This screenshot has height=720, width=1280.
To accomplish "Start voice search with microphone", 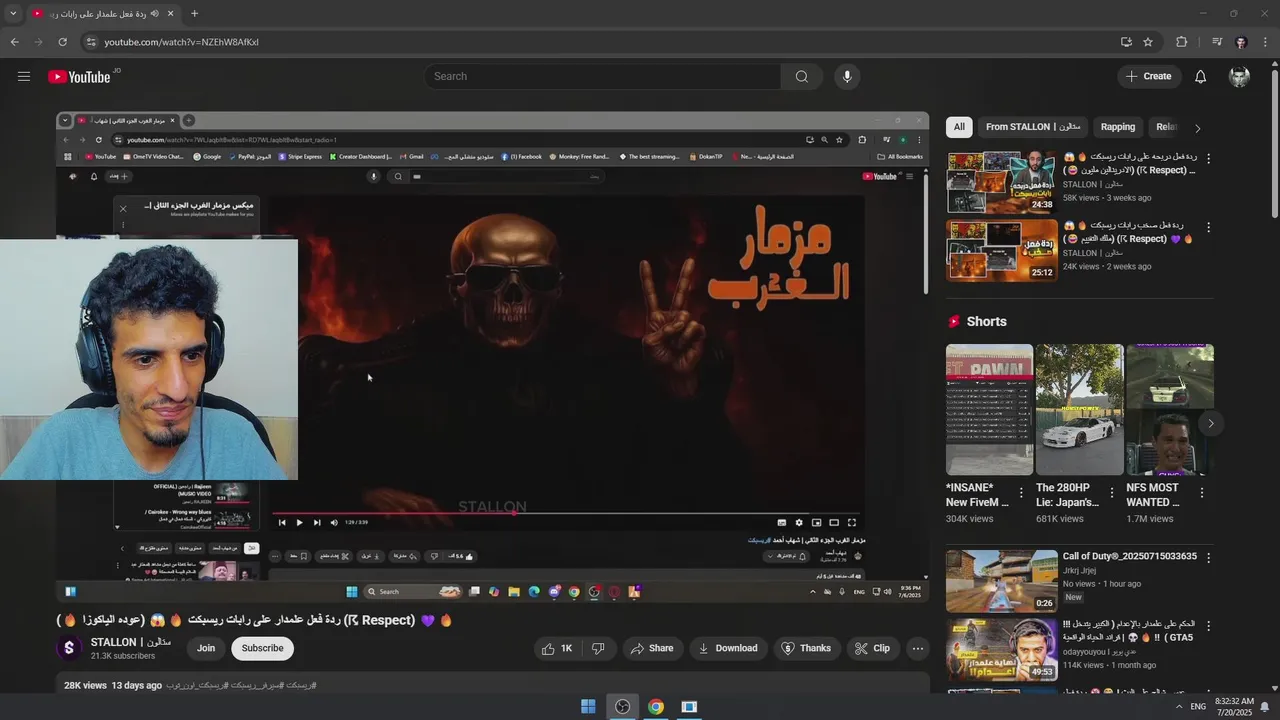I will coord(847,76).
